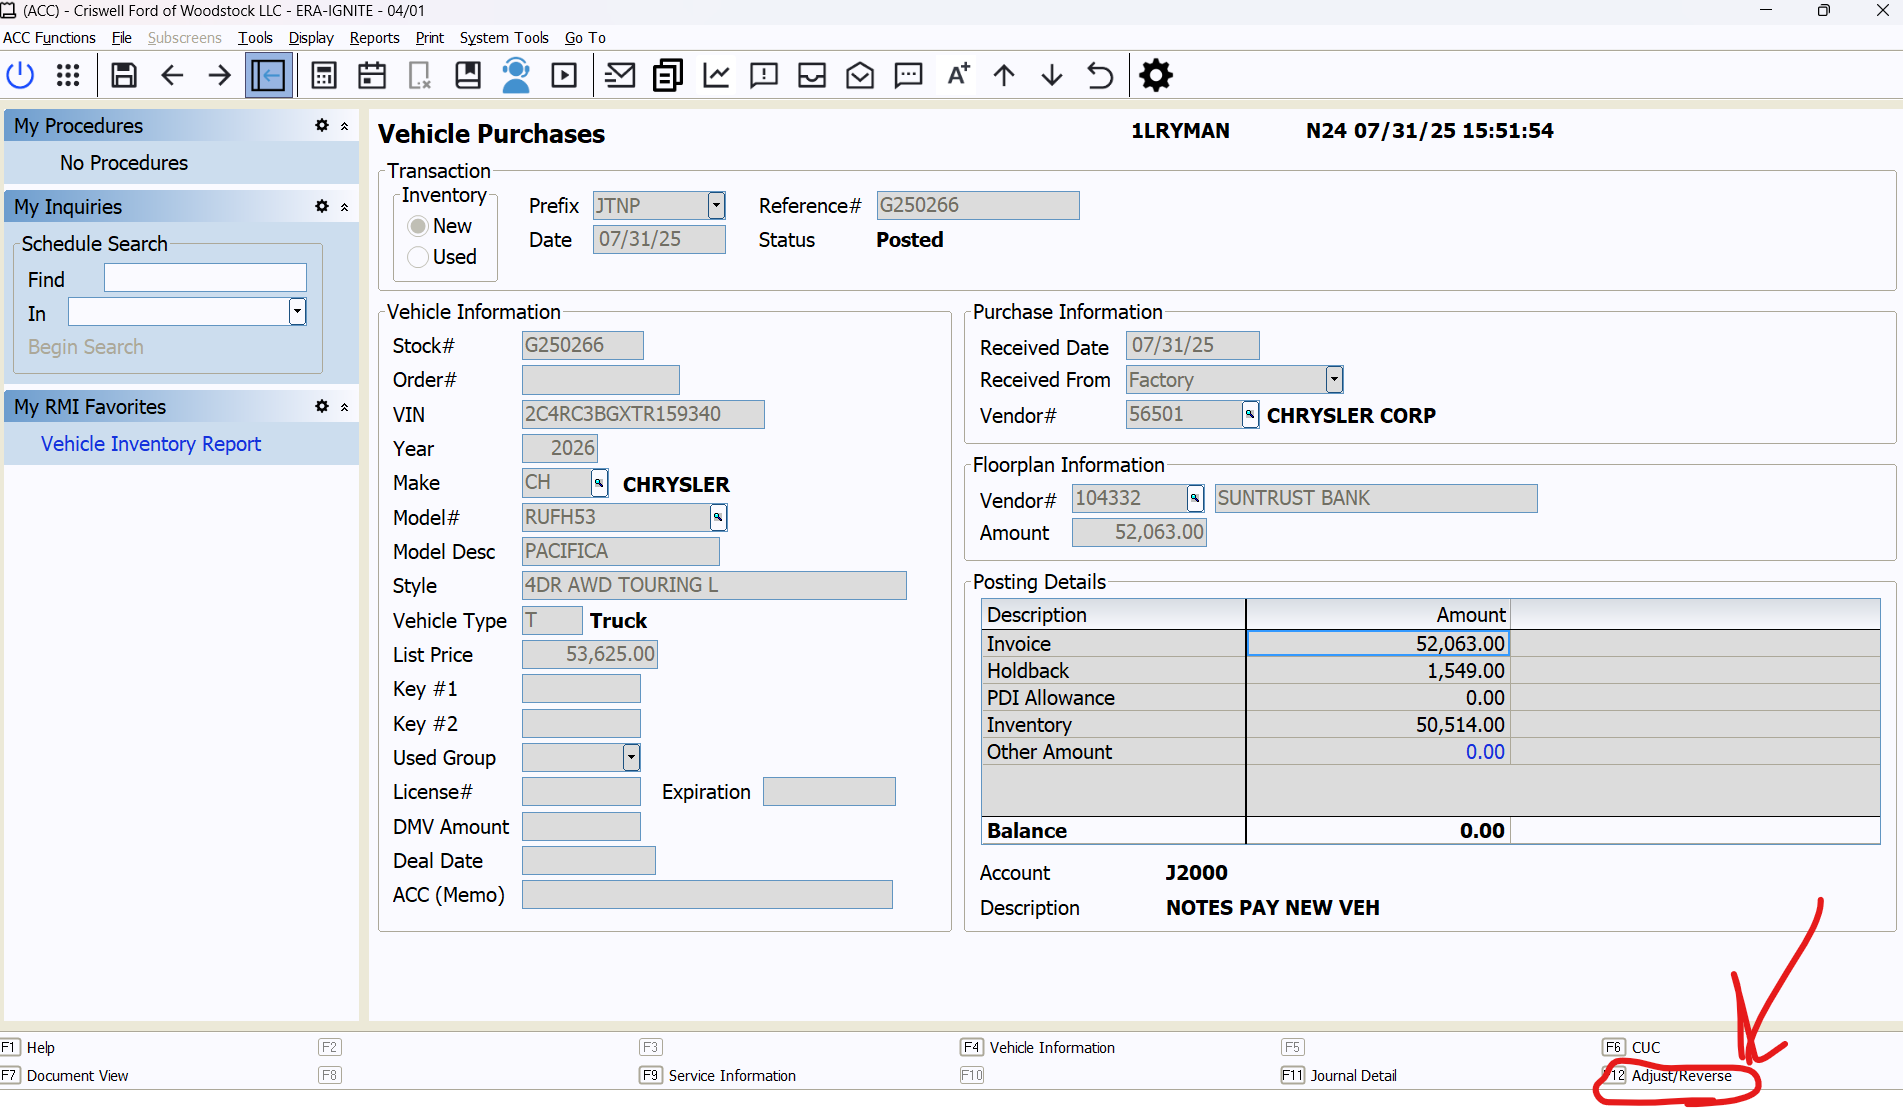
Task: Open the System Tools menu
Action: 504,38
